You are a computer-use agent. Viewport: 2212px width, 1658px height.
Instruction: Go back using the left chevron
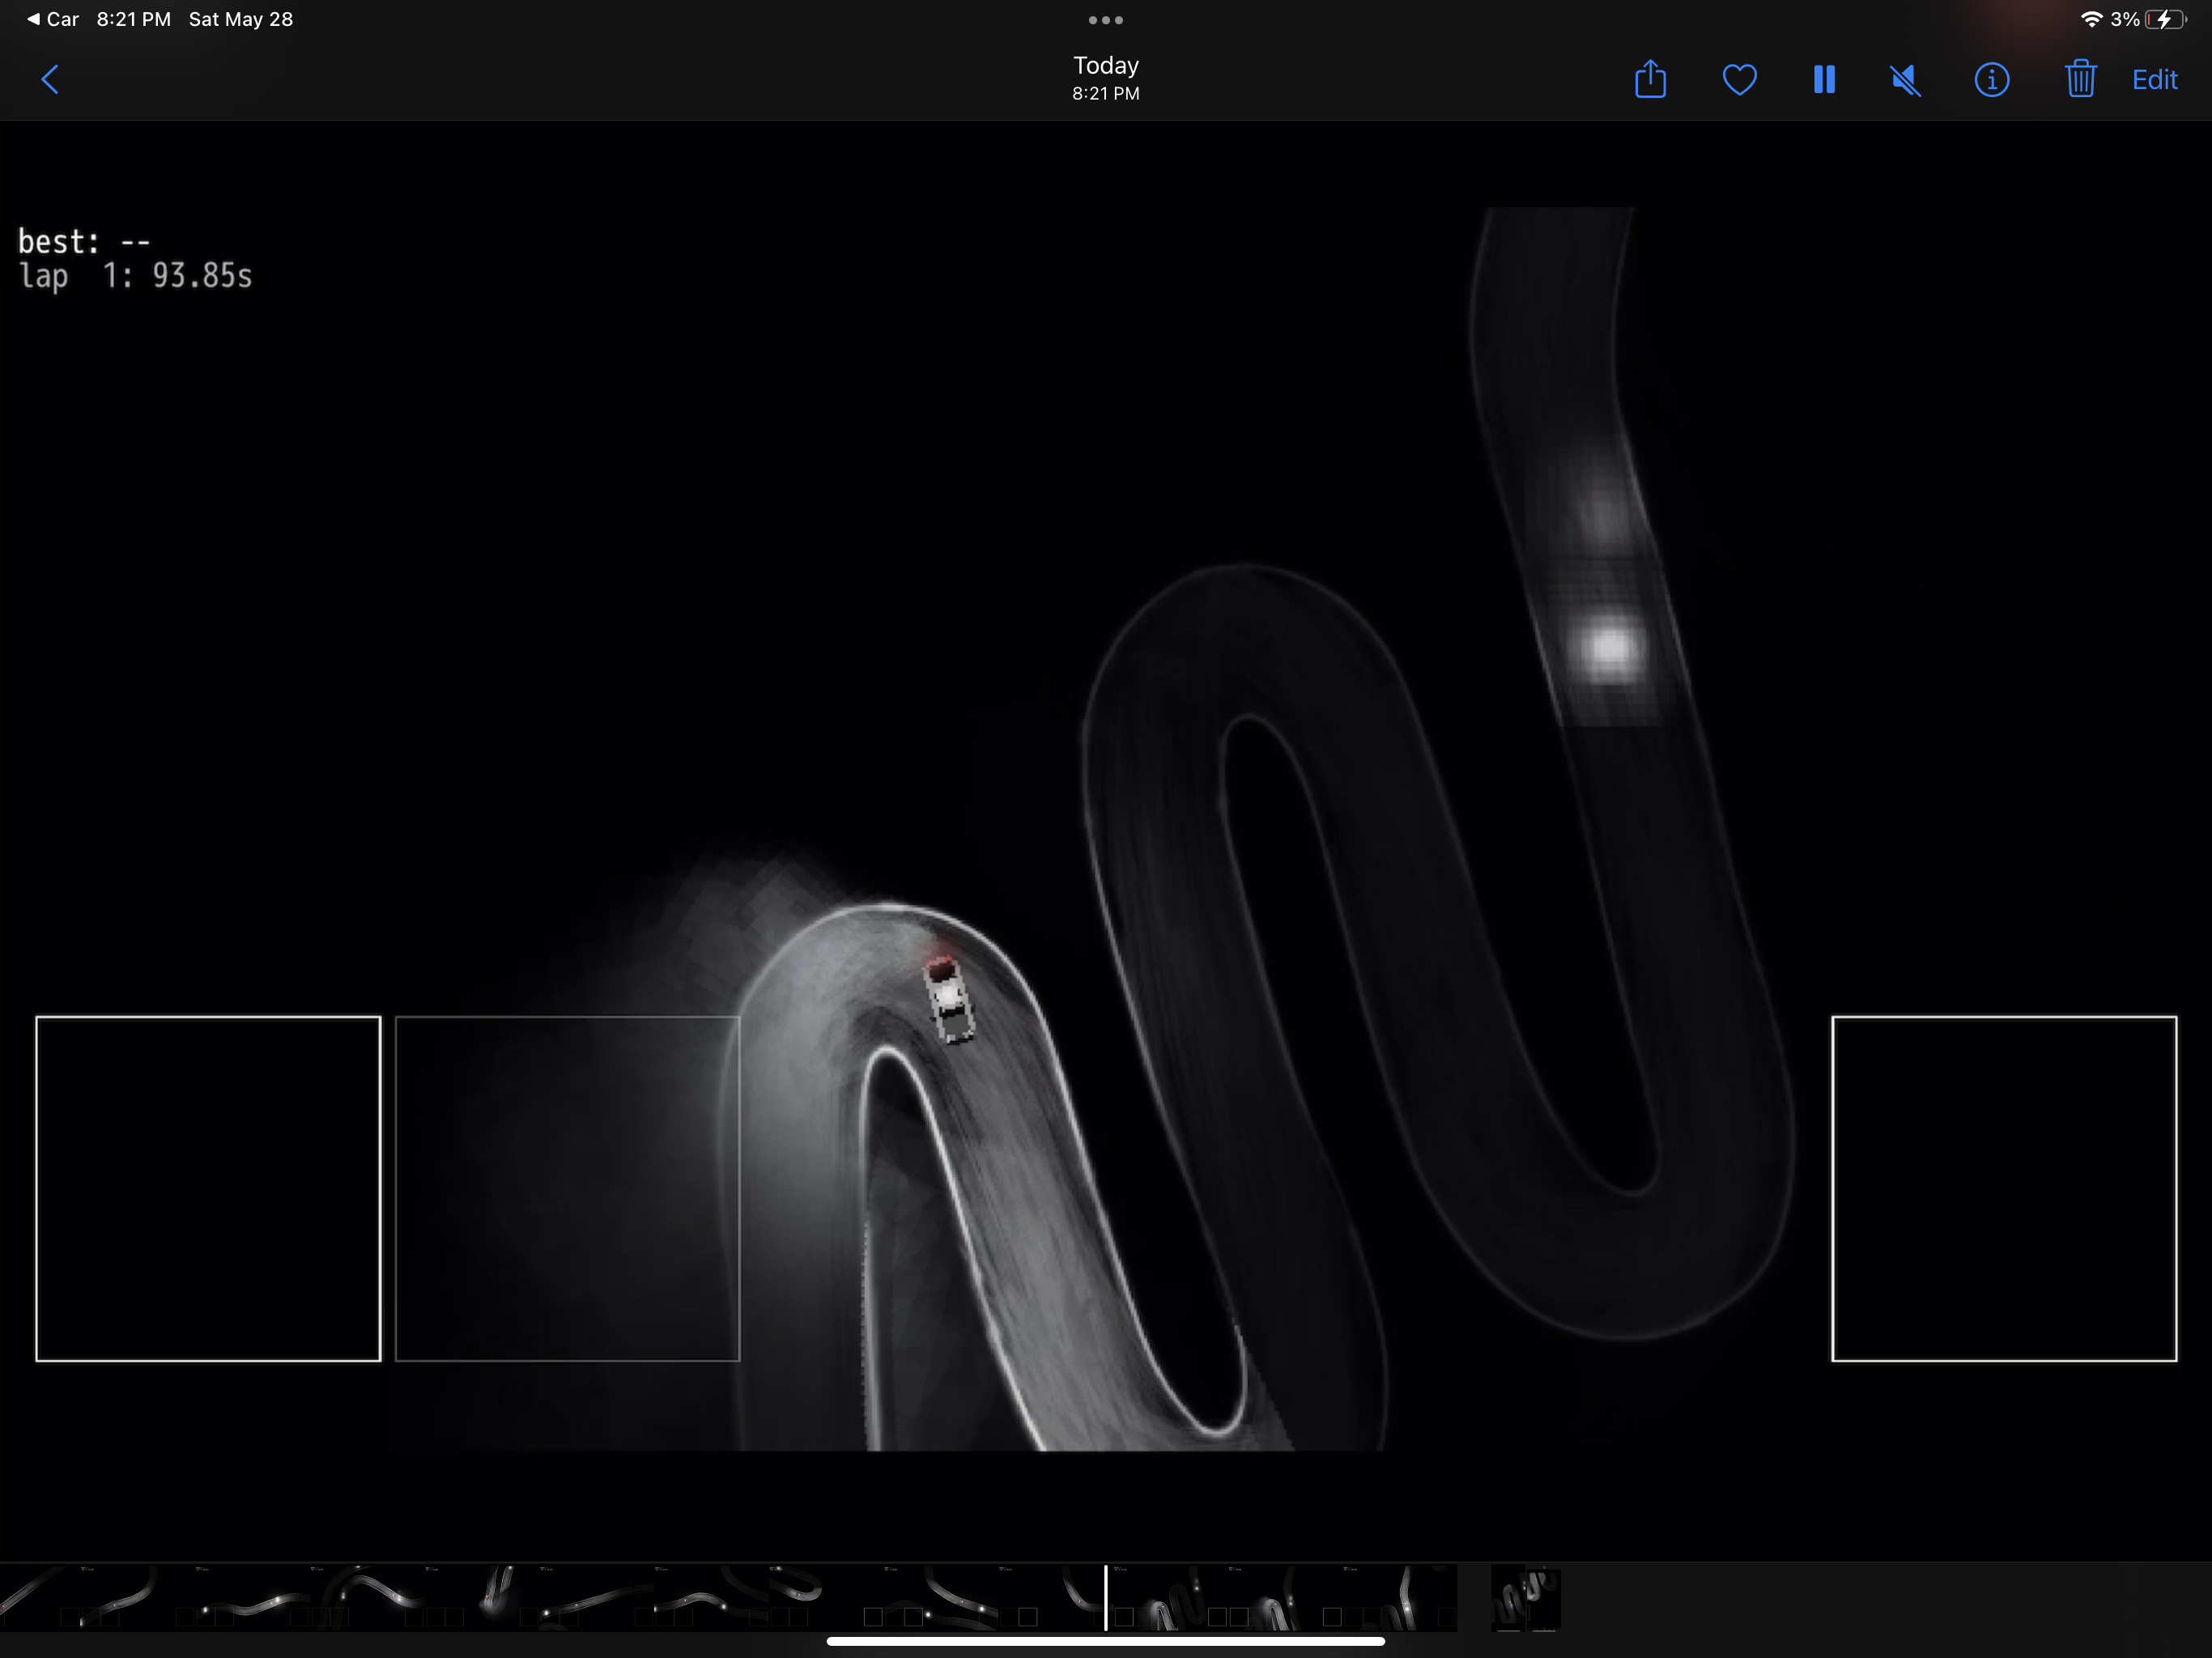pos(51,80)
